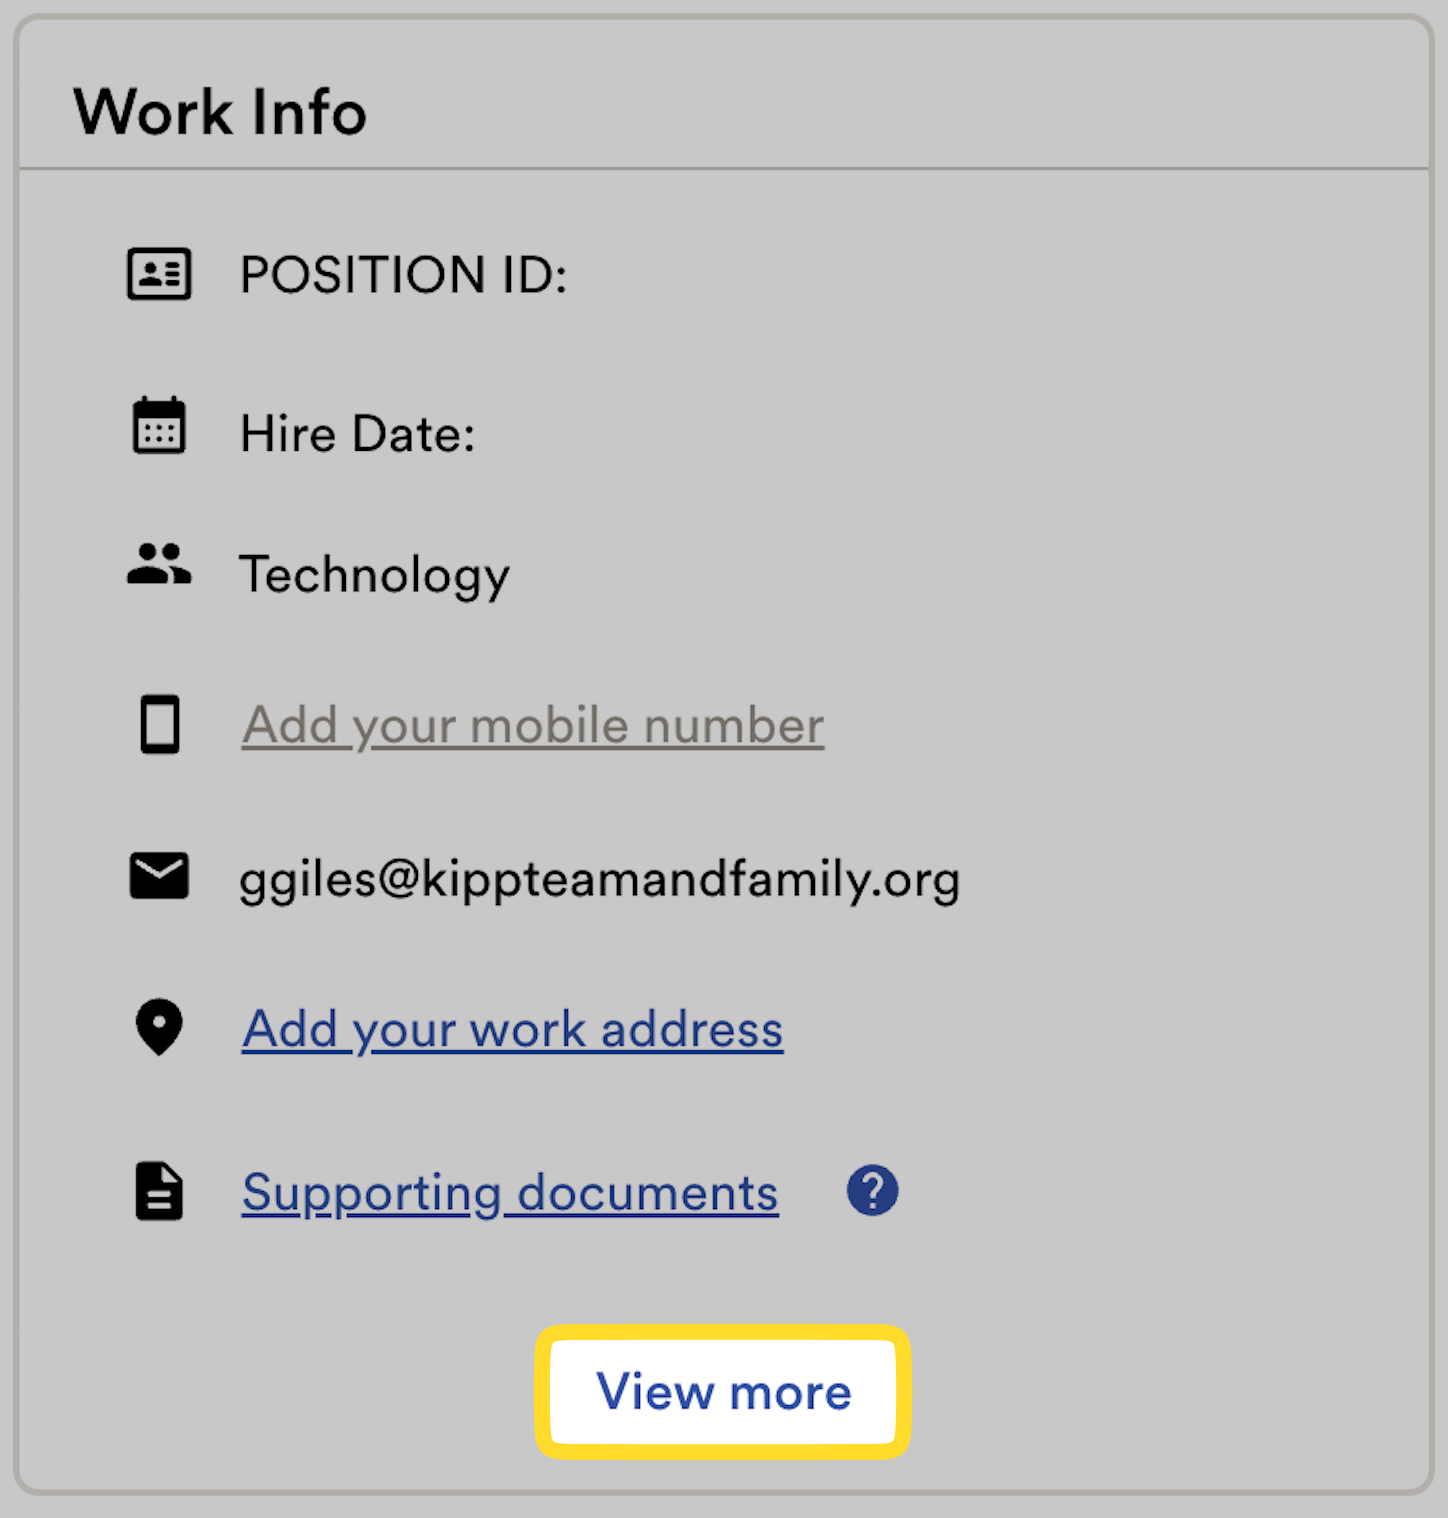1448x1518 pixels.
Task: Click the Technology department text
Action: pos(375,575)
